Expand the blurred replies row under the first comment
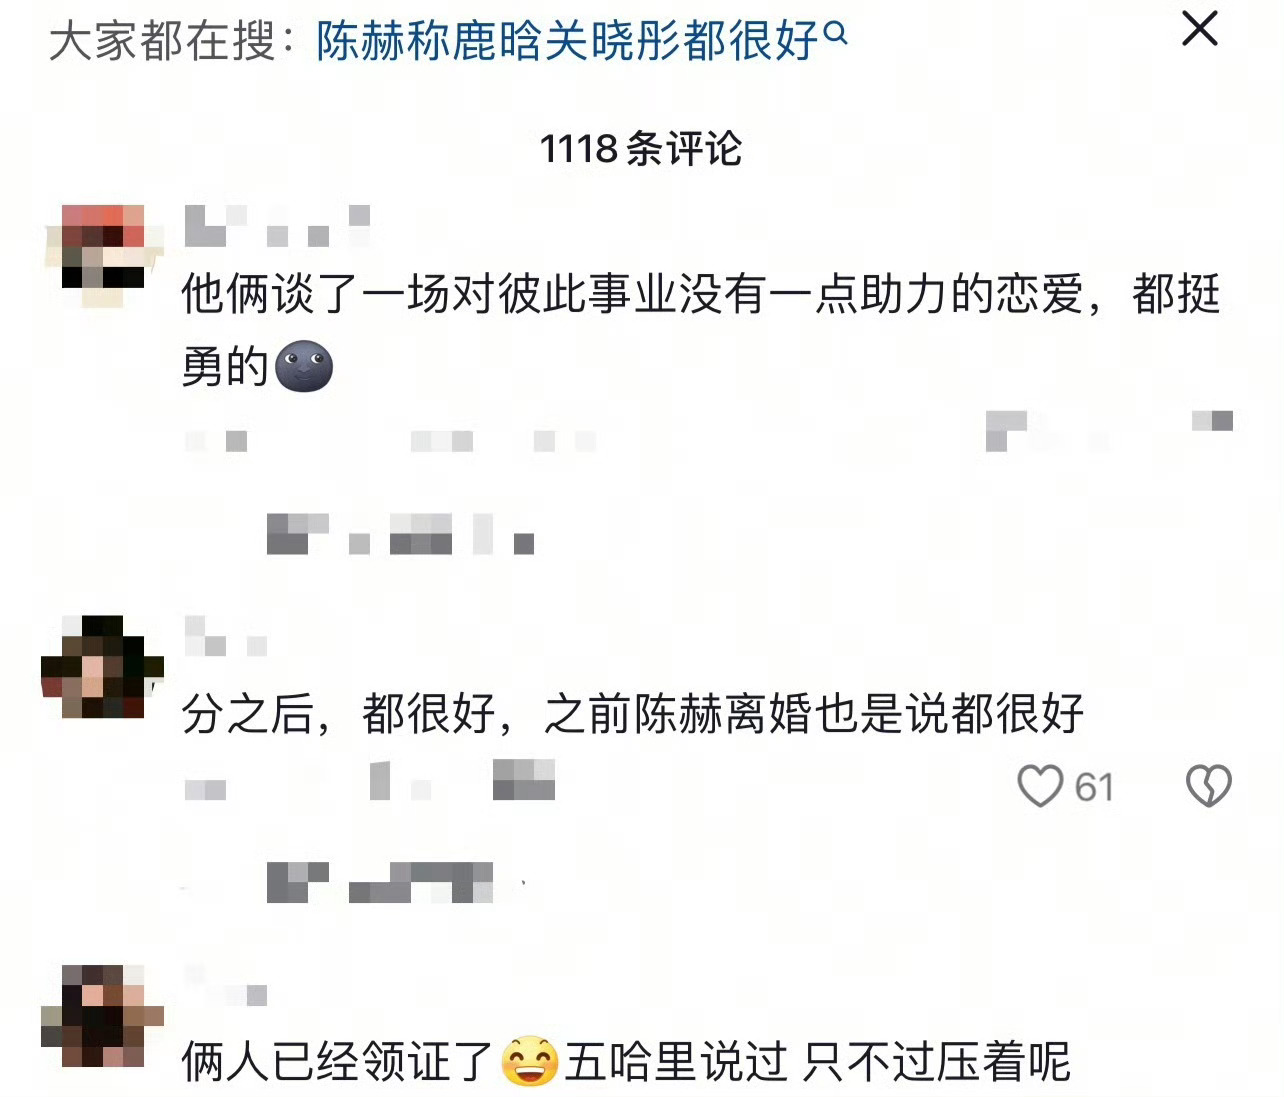This screenshot has width=1284, height=1097. click(x=400, y=533)
